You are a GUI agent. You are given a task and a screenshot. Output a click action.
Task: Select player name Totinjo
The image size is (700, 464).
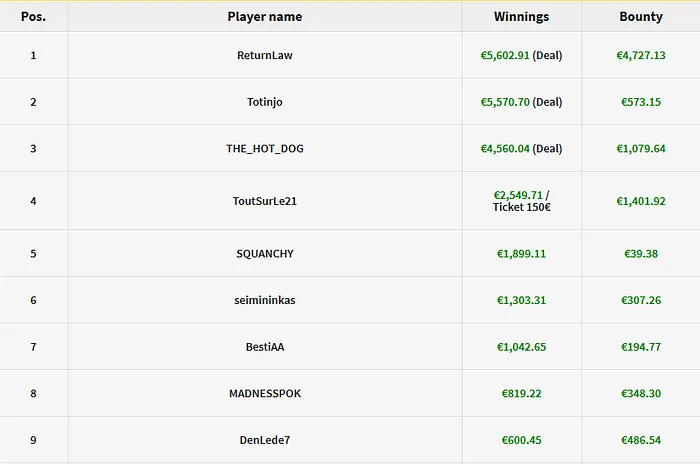(x=265, y=102)
